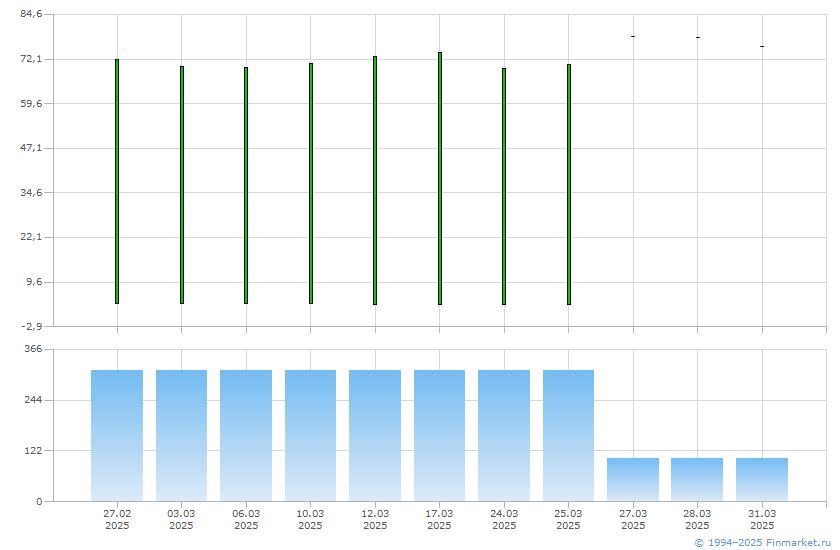Screen dimensions: 840x550
Task: Click the green price bar for 25.03 2025
Action: tap(569, 184)
